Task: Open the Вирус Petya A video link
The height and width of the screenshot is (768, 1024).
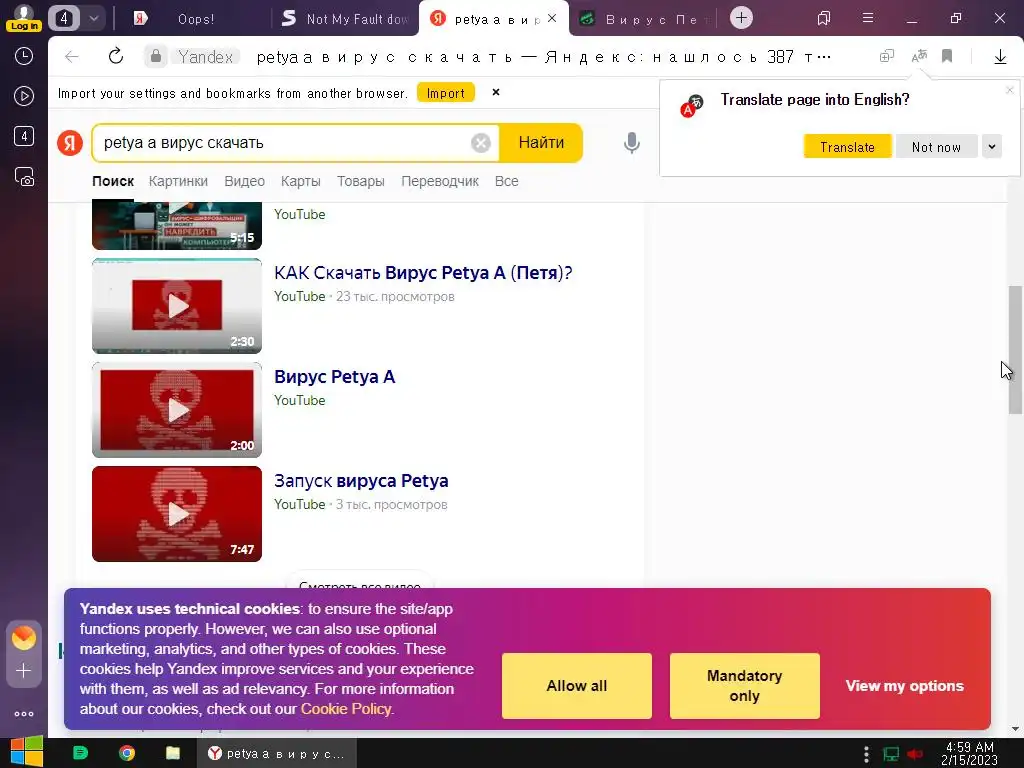Action: (x=334, y=377)
